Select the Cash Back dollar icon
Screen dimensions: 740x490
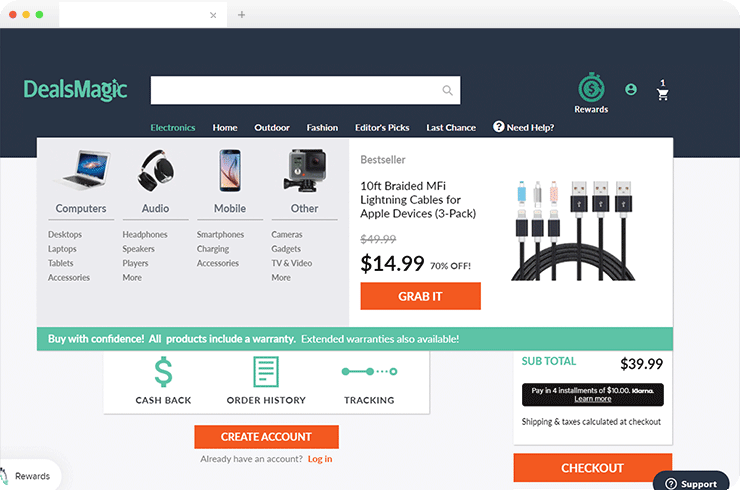pos(163,372)
